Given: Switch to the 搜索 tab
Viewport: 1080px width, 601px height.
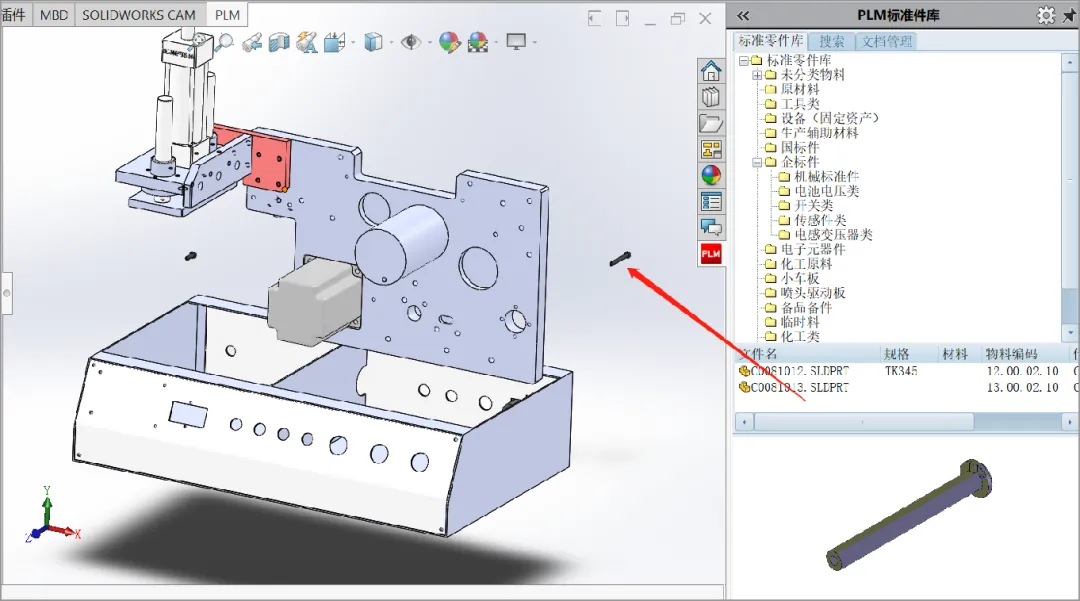Looking at the screenshot, I should point(832,41).
